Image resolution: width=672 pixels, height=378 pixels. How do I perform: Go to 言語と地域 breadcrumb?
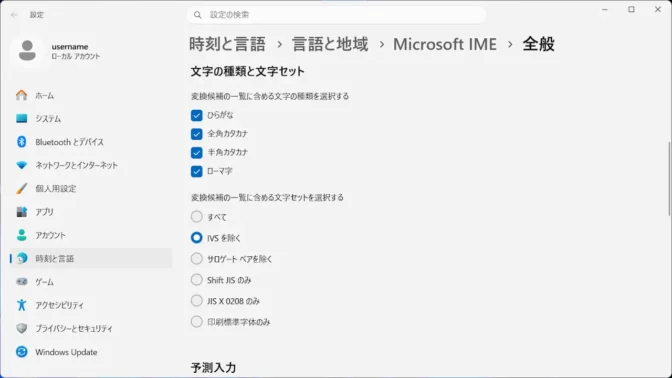coord(330,44)
